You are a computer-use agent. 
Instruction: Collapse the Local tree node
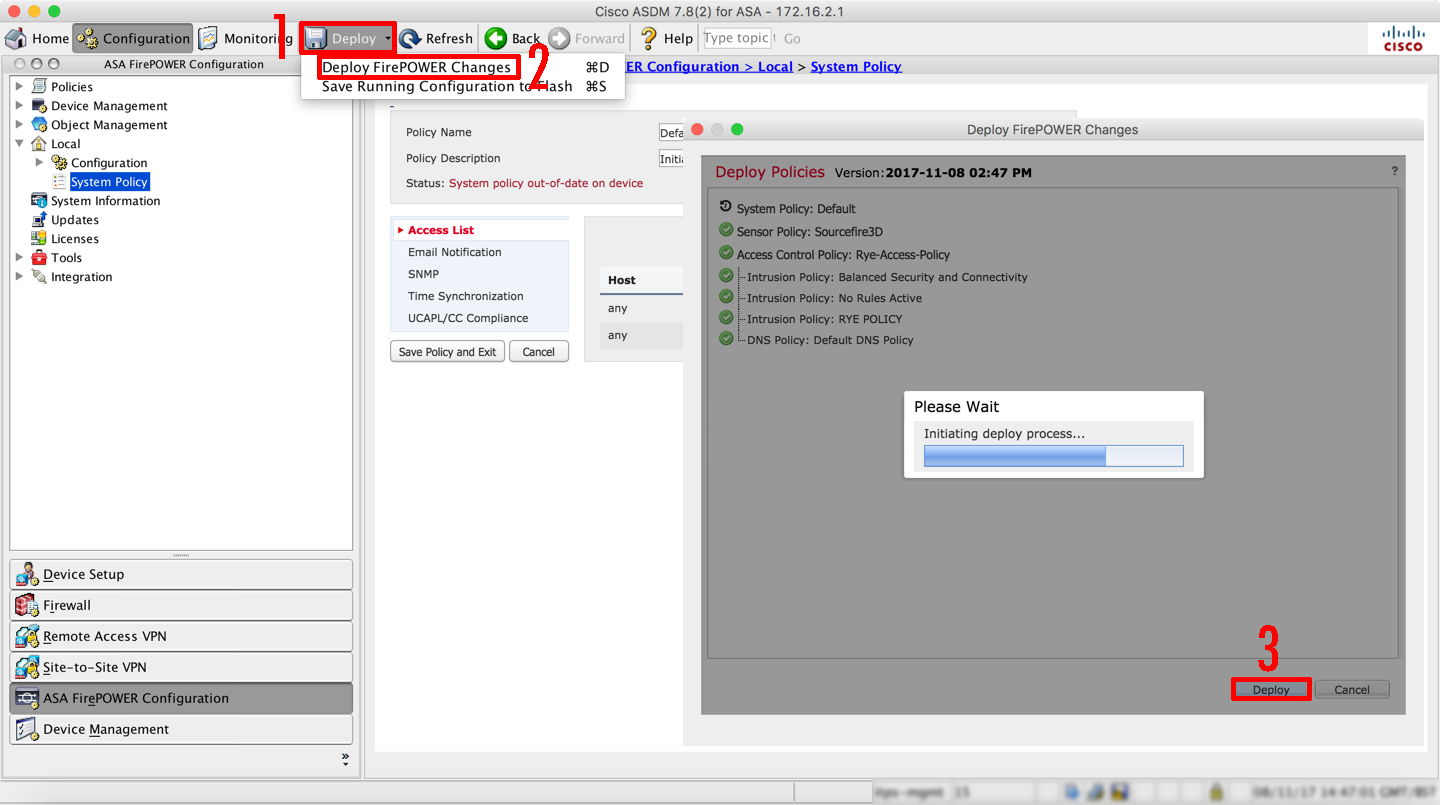19,144
